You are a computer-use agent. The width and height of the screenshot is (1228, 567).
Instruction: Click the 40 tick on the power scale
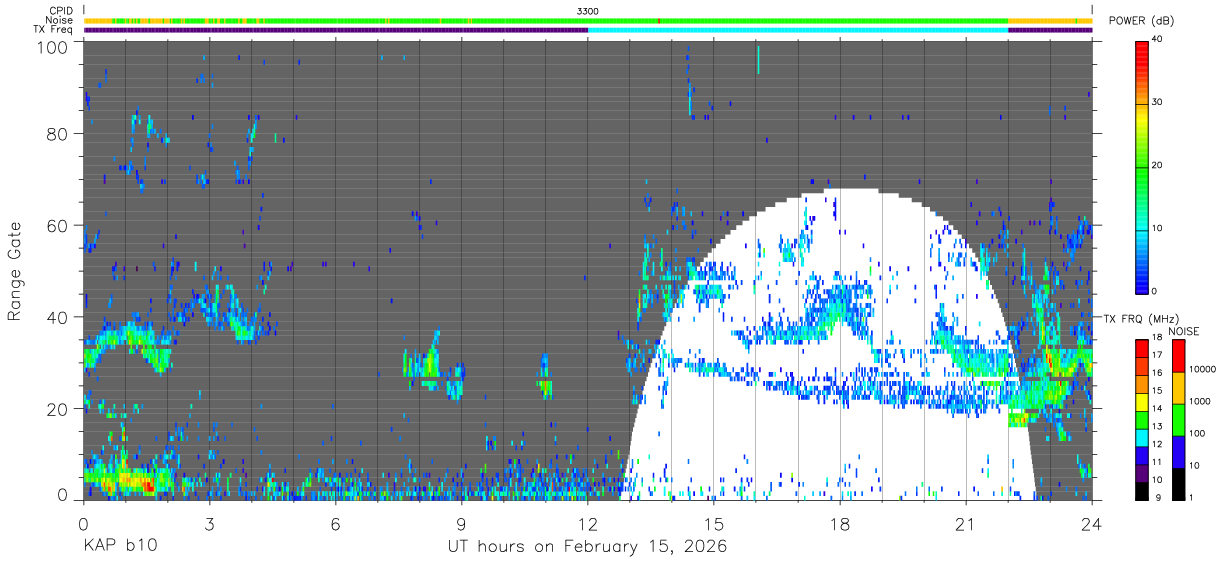(1157, 40)
